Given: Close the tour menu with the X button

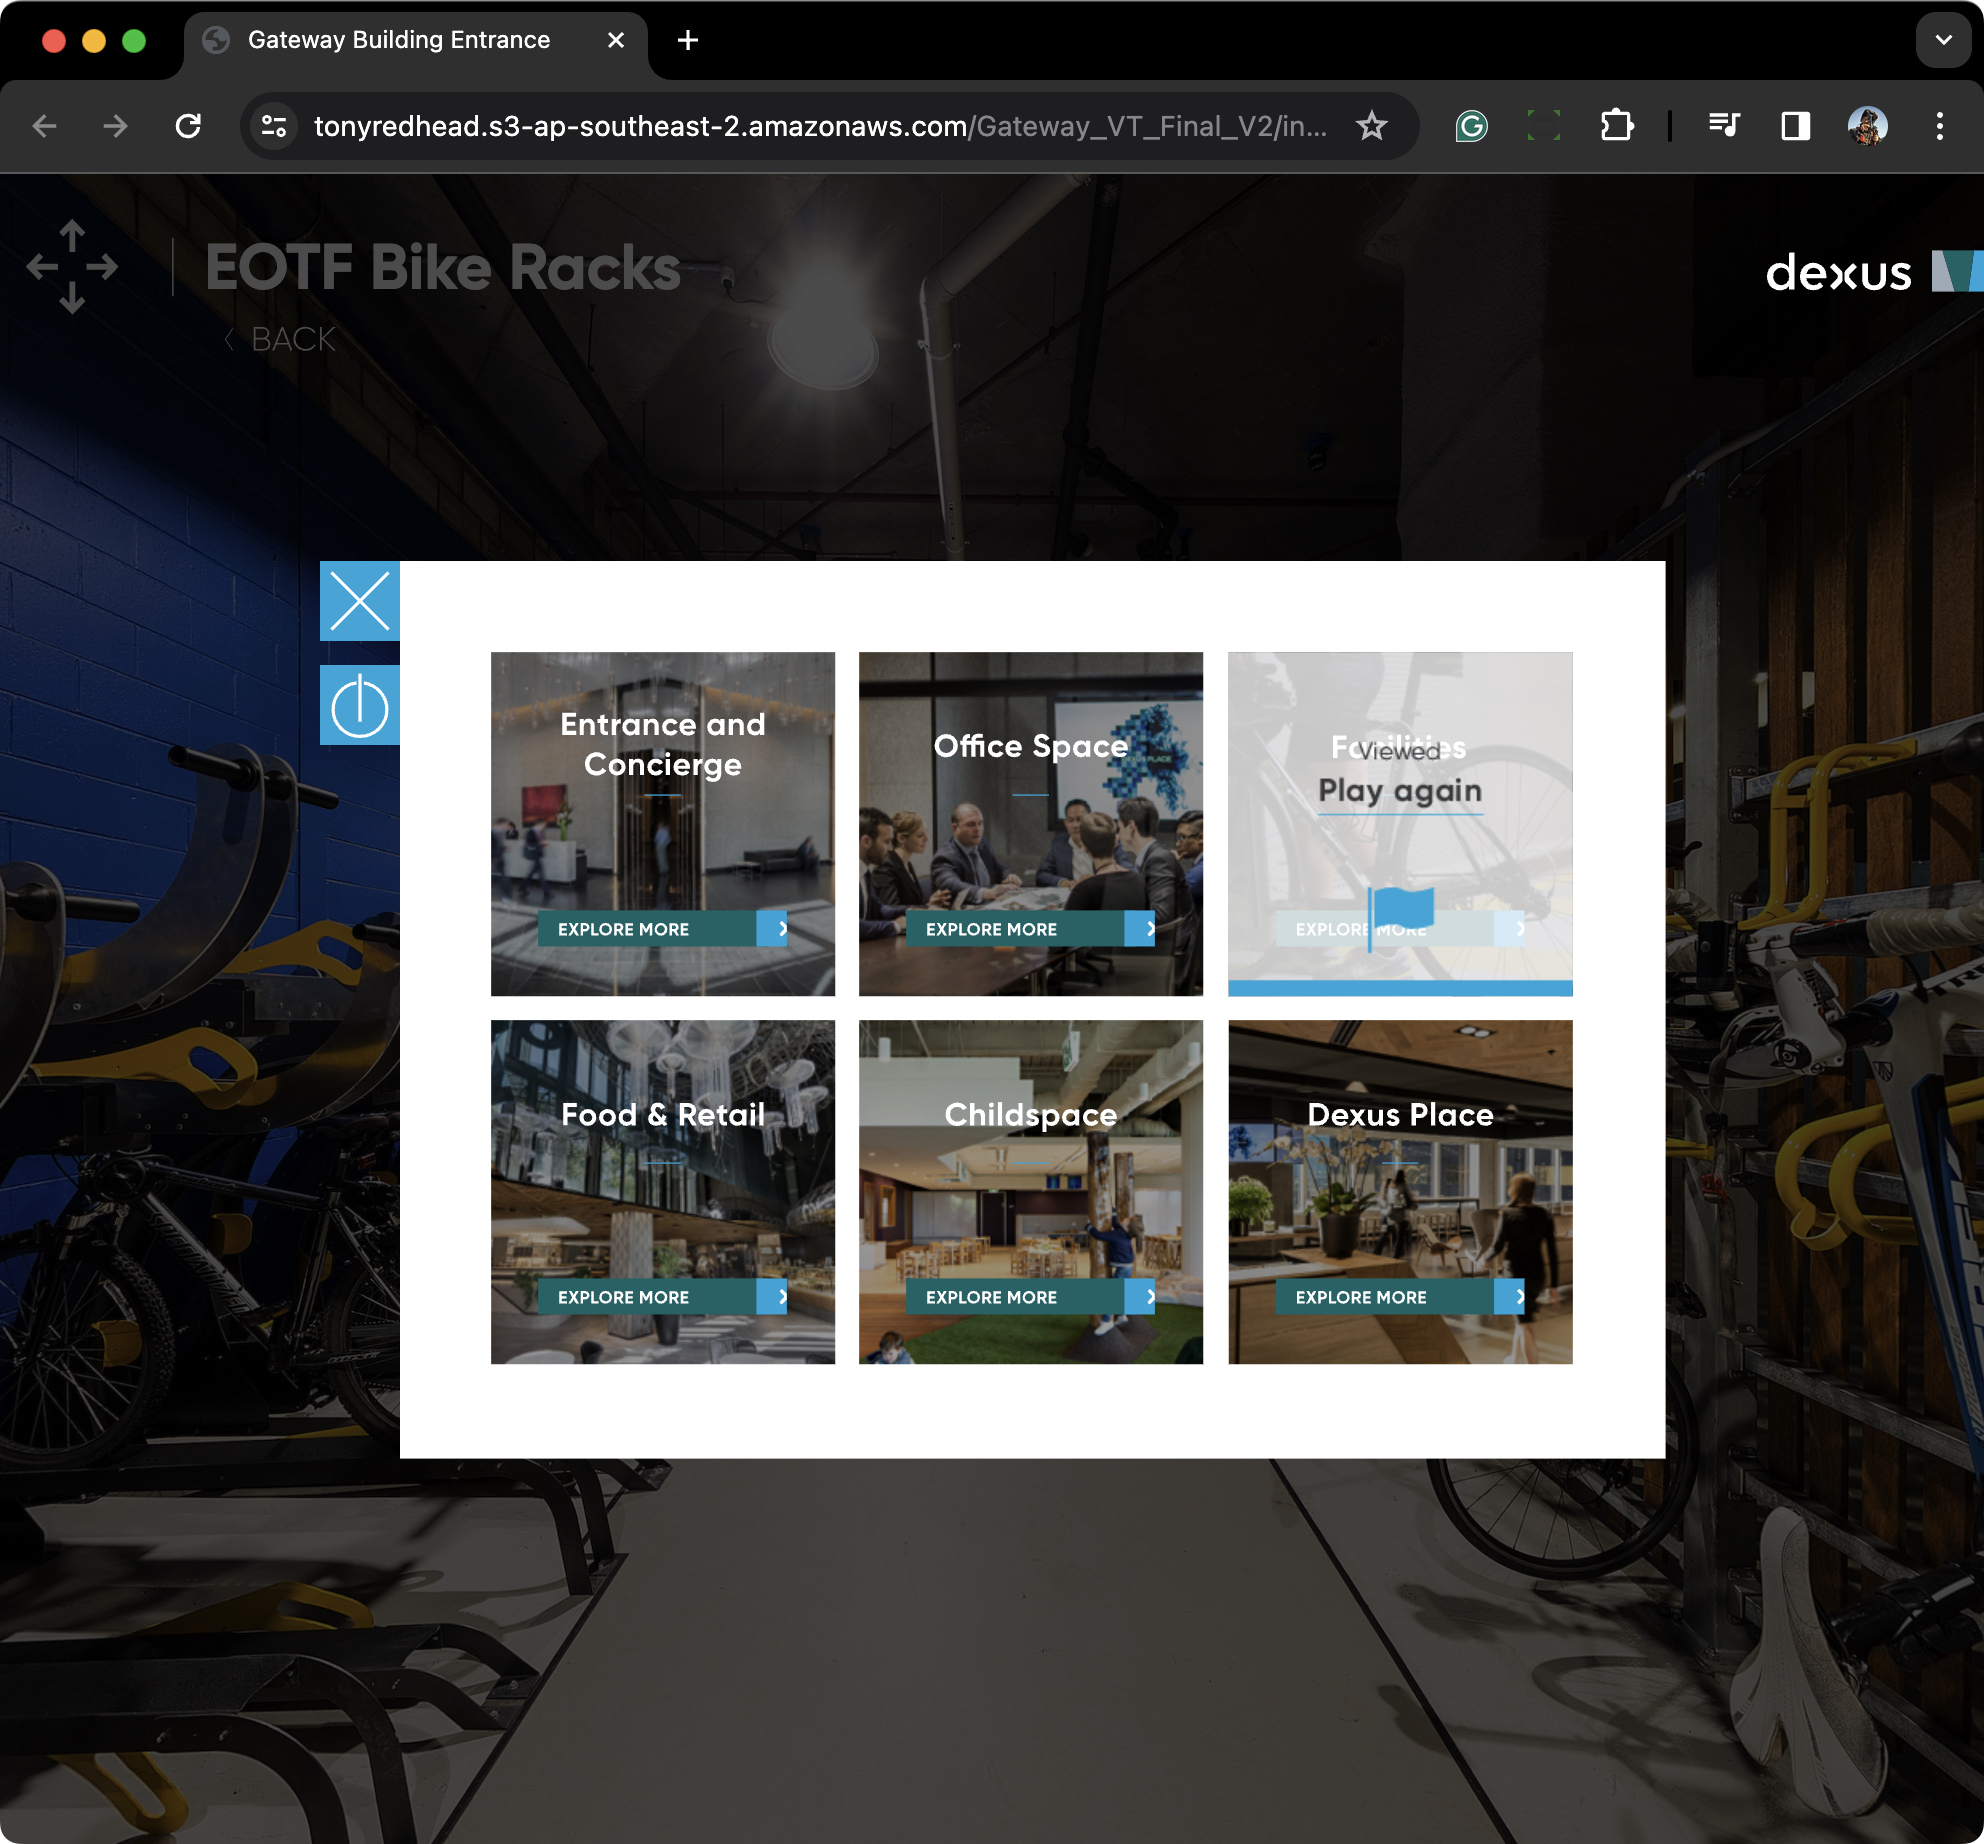Looking at the screenshot, I should 360,601.
